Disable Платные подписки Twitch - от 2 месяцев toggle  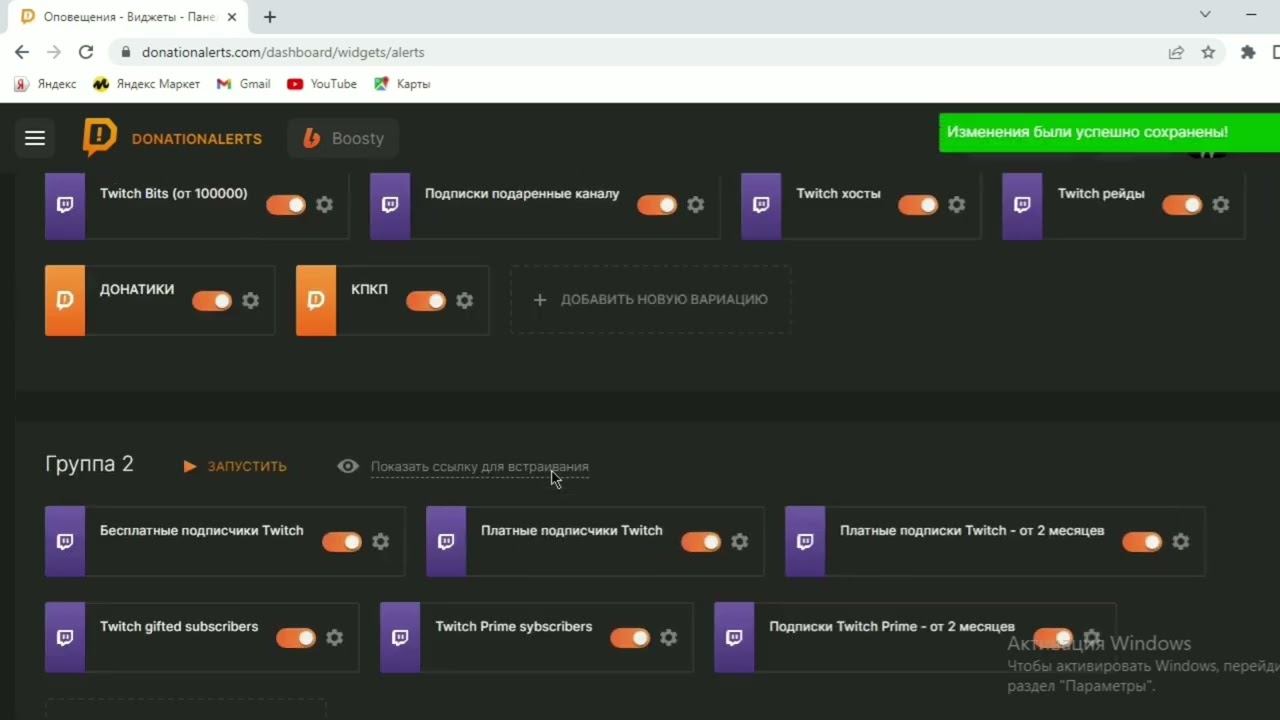click(1142, 542)
